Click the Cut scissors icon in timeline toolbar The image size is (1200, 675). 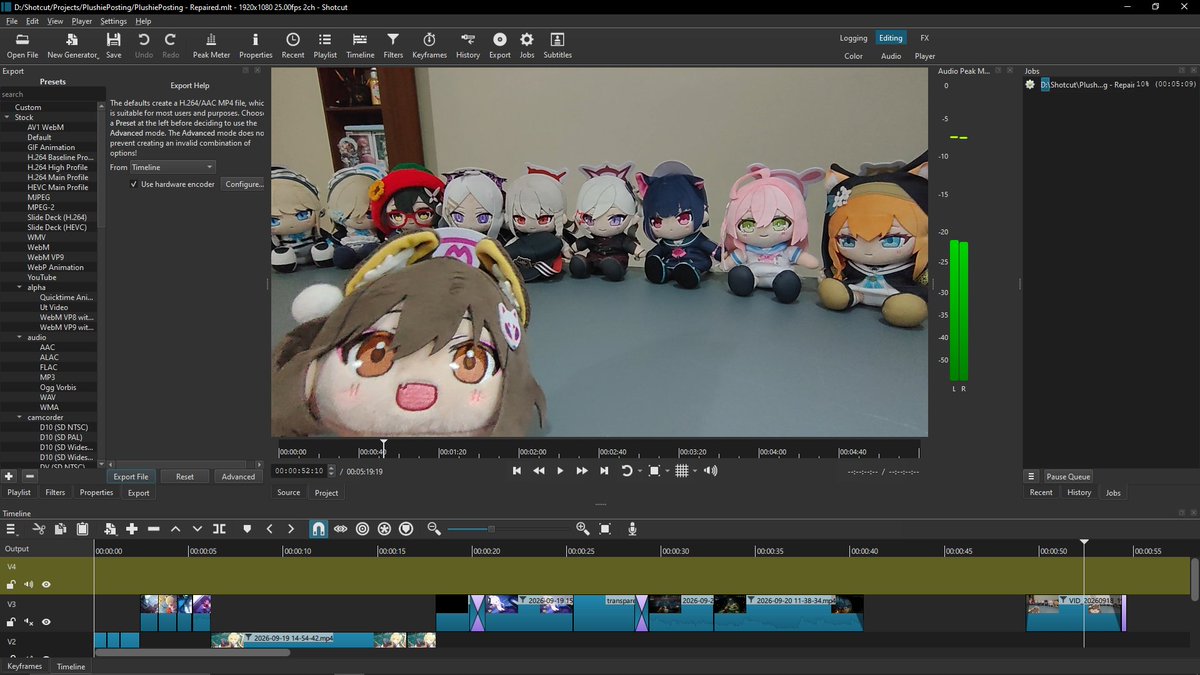(39, 529)
